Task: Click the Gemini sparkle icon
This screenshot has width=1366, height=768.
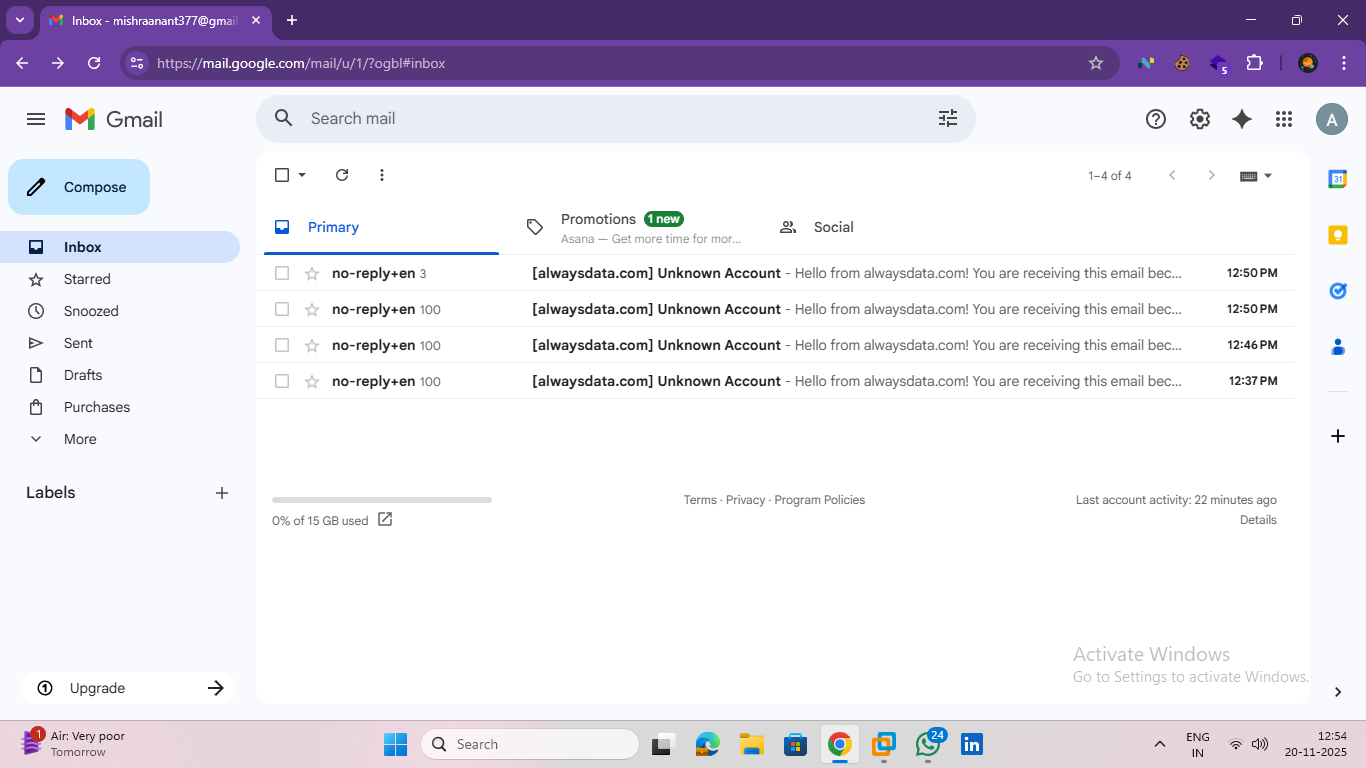Action: tap(1241, 119)
